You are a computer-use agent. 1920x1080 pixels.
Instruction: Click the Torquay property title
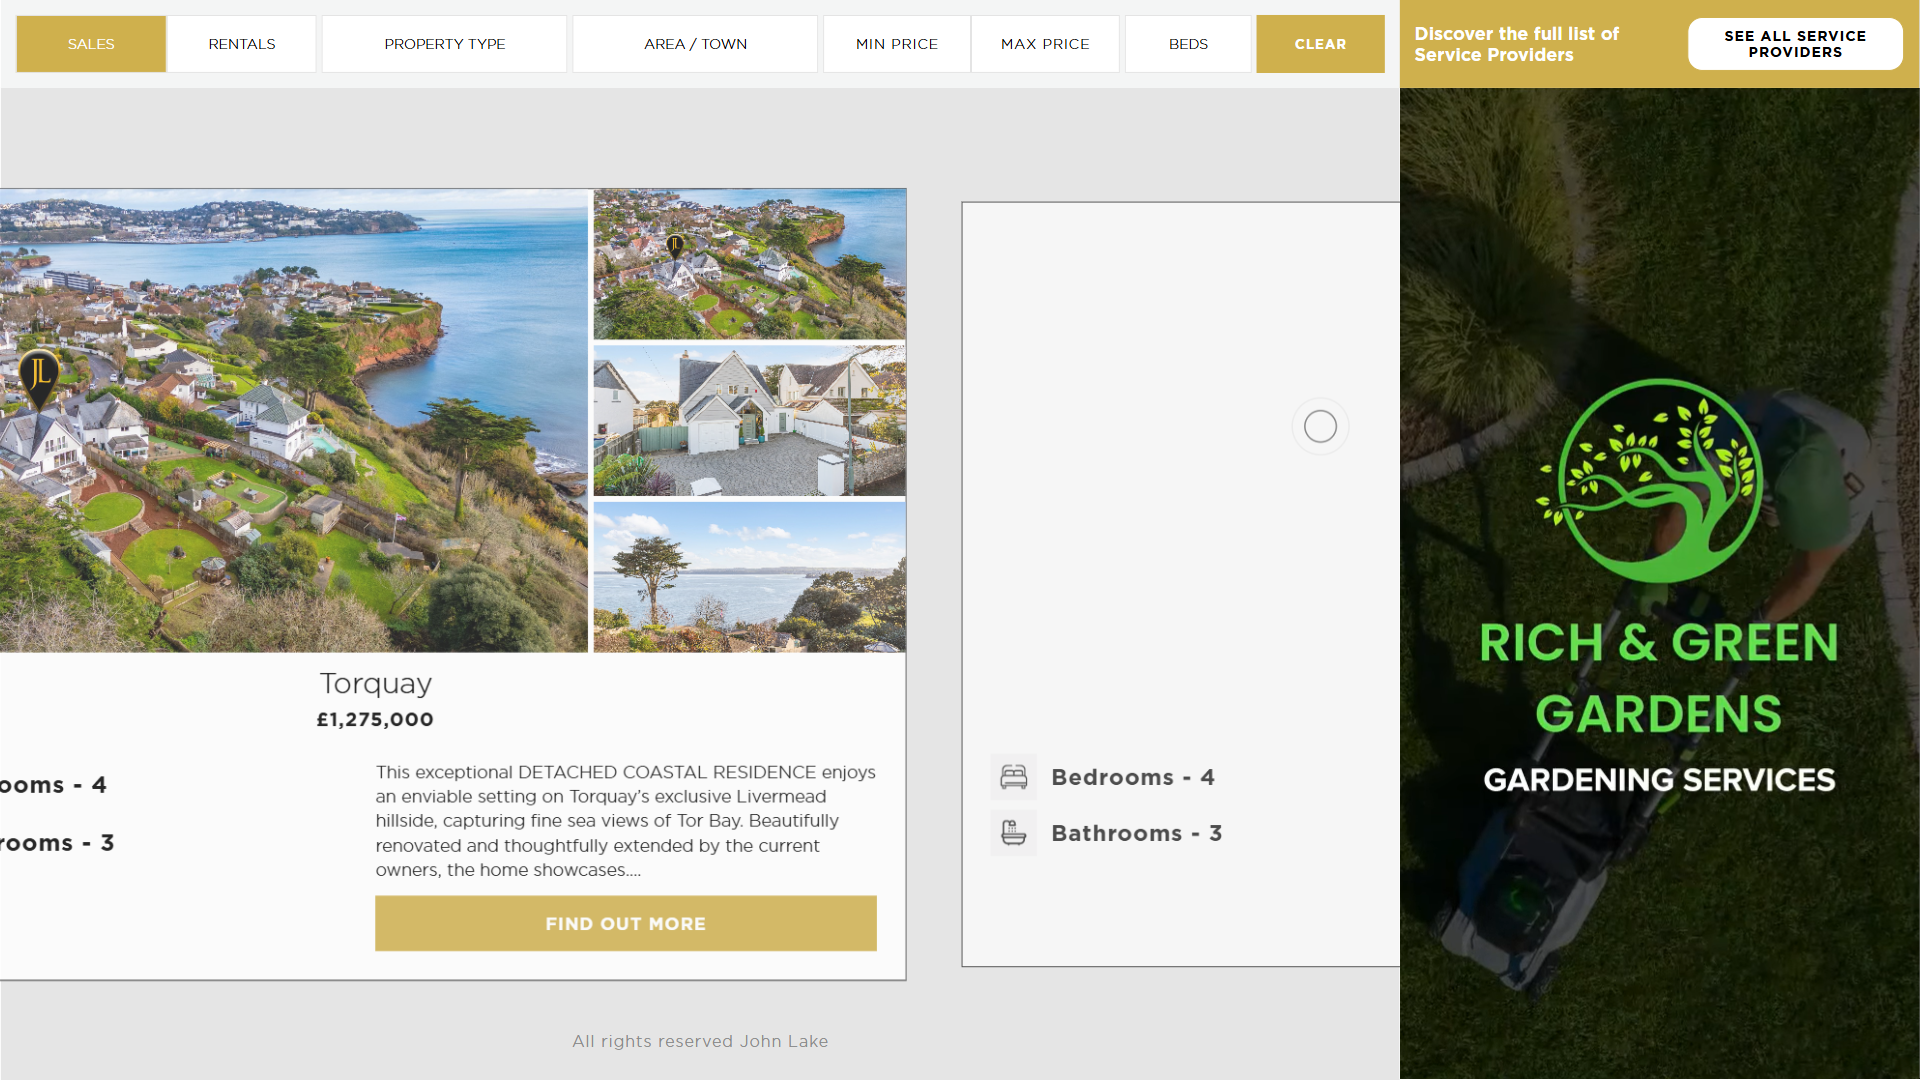coord(375,684)
